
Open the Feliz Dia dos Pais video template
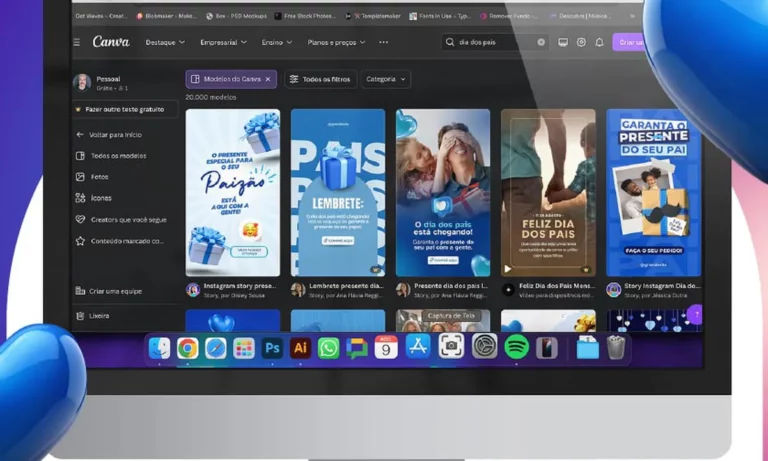548,193
